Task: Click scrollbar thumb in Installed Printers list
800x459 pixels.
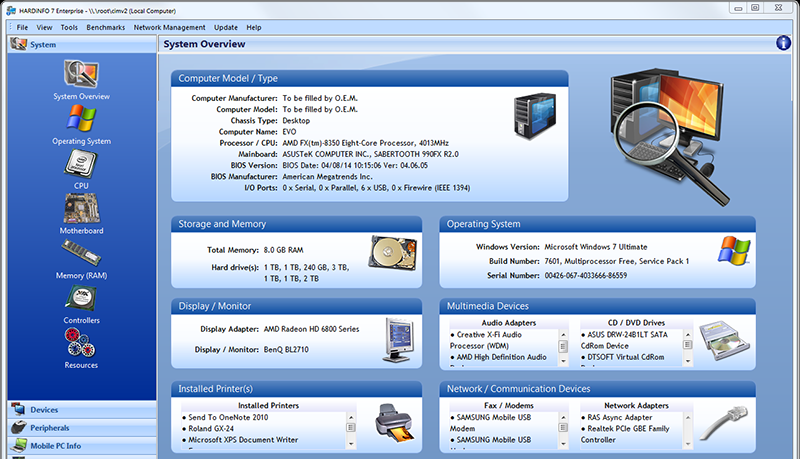Action: [351, 427]
